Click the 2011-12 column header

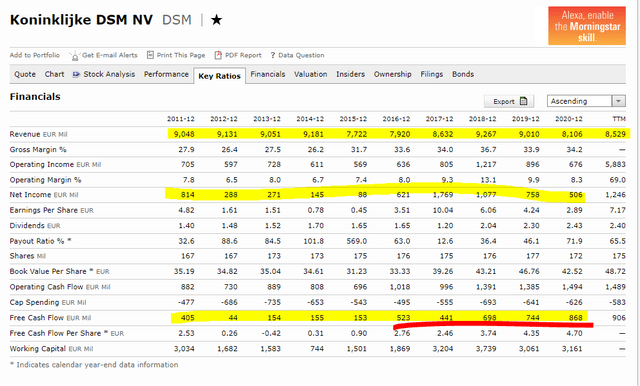181,119
